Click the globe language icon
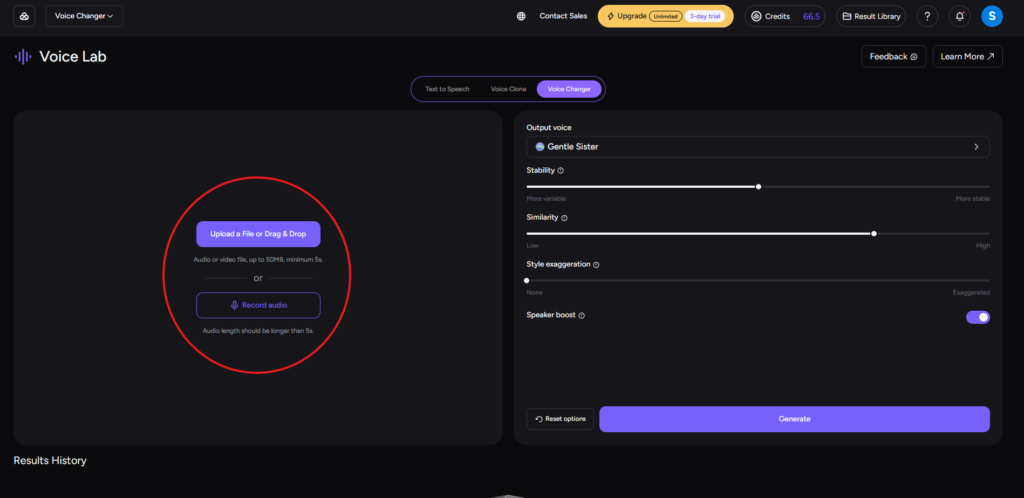Viewport: 1024px width, 498px height. click(x=521, y=16)
